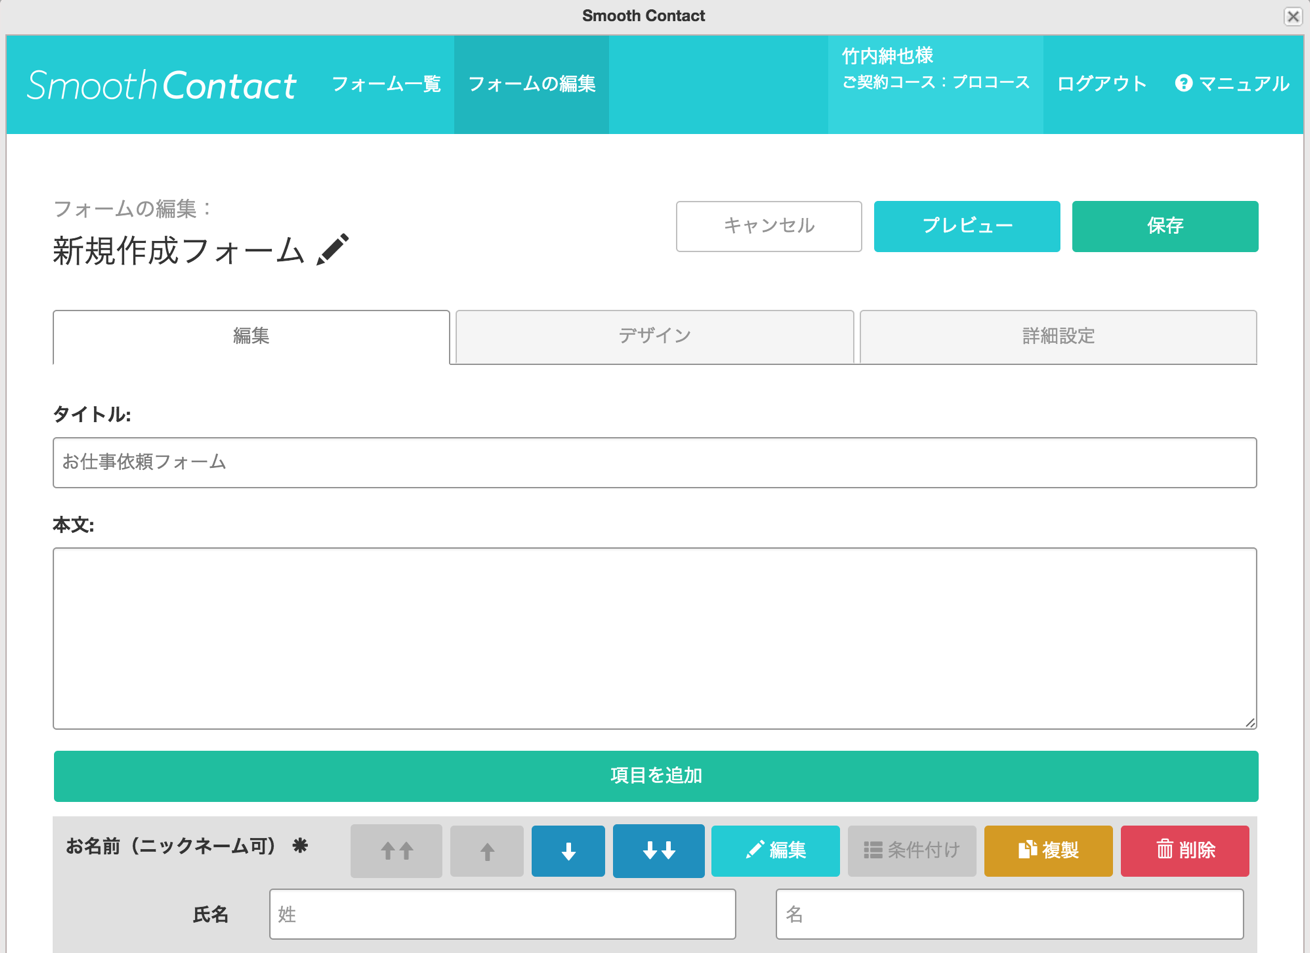Move お名前 field down one position
This screenshot has width=1310, height=953.
568,851
